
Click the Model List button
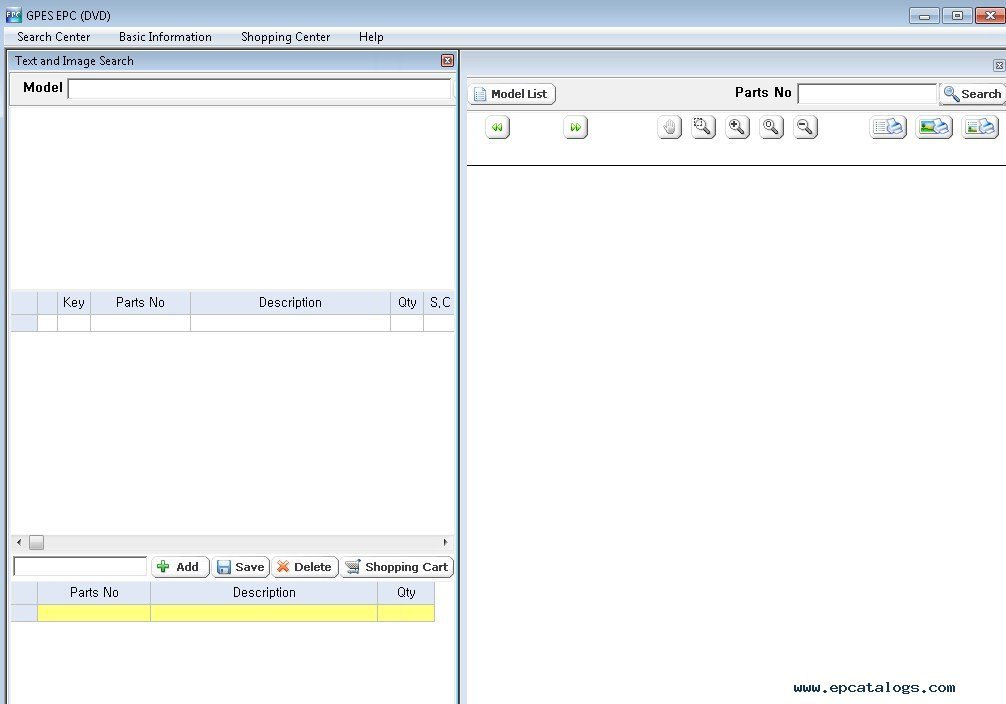(511, 94)
